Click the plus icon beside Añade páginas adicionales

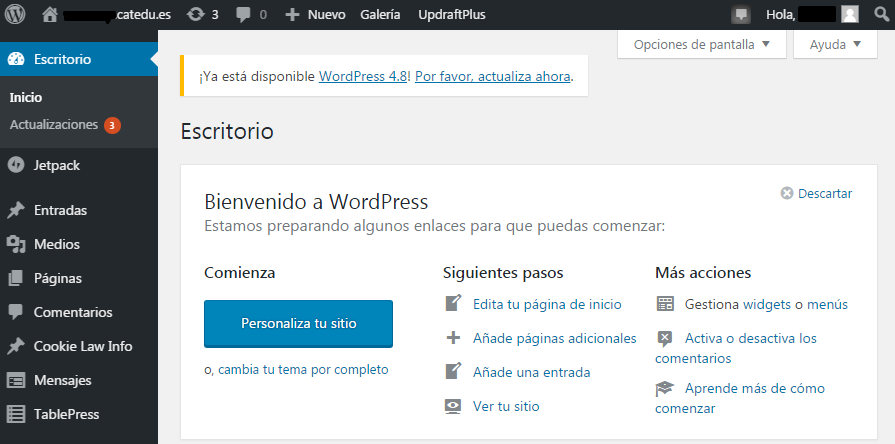453,338
